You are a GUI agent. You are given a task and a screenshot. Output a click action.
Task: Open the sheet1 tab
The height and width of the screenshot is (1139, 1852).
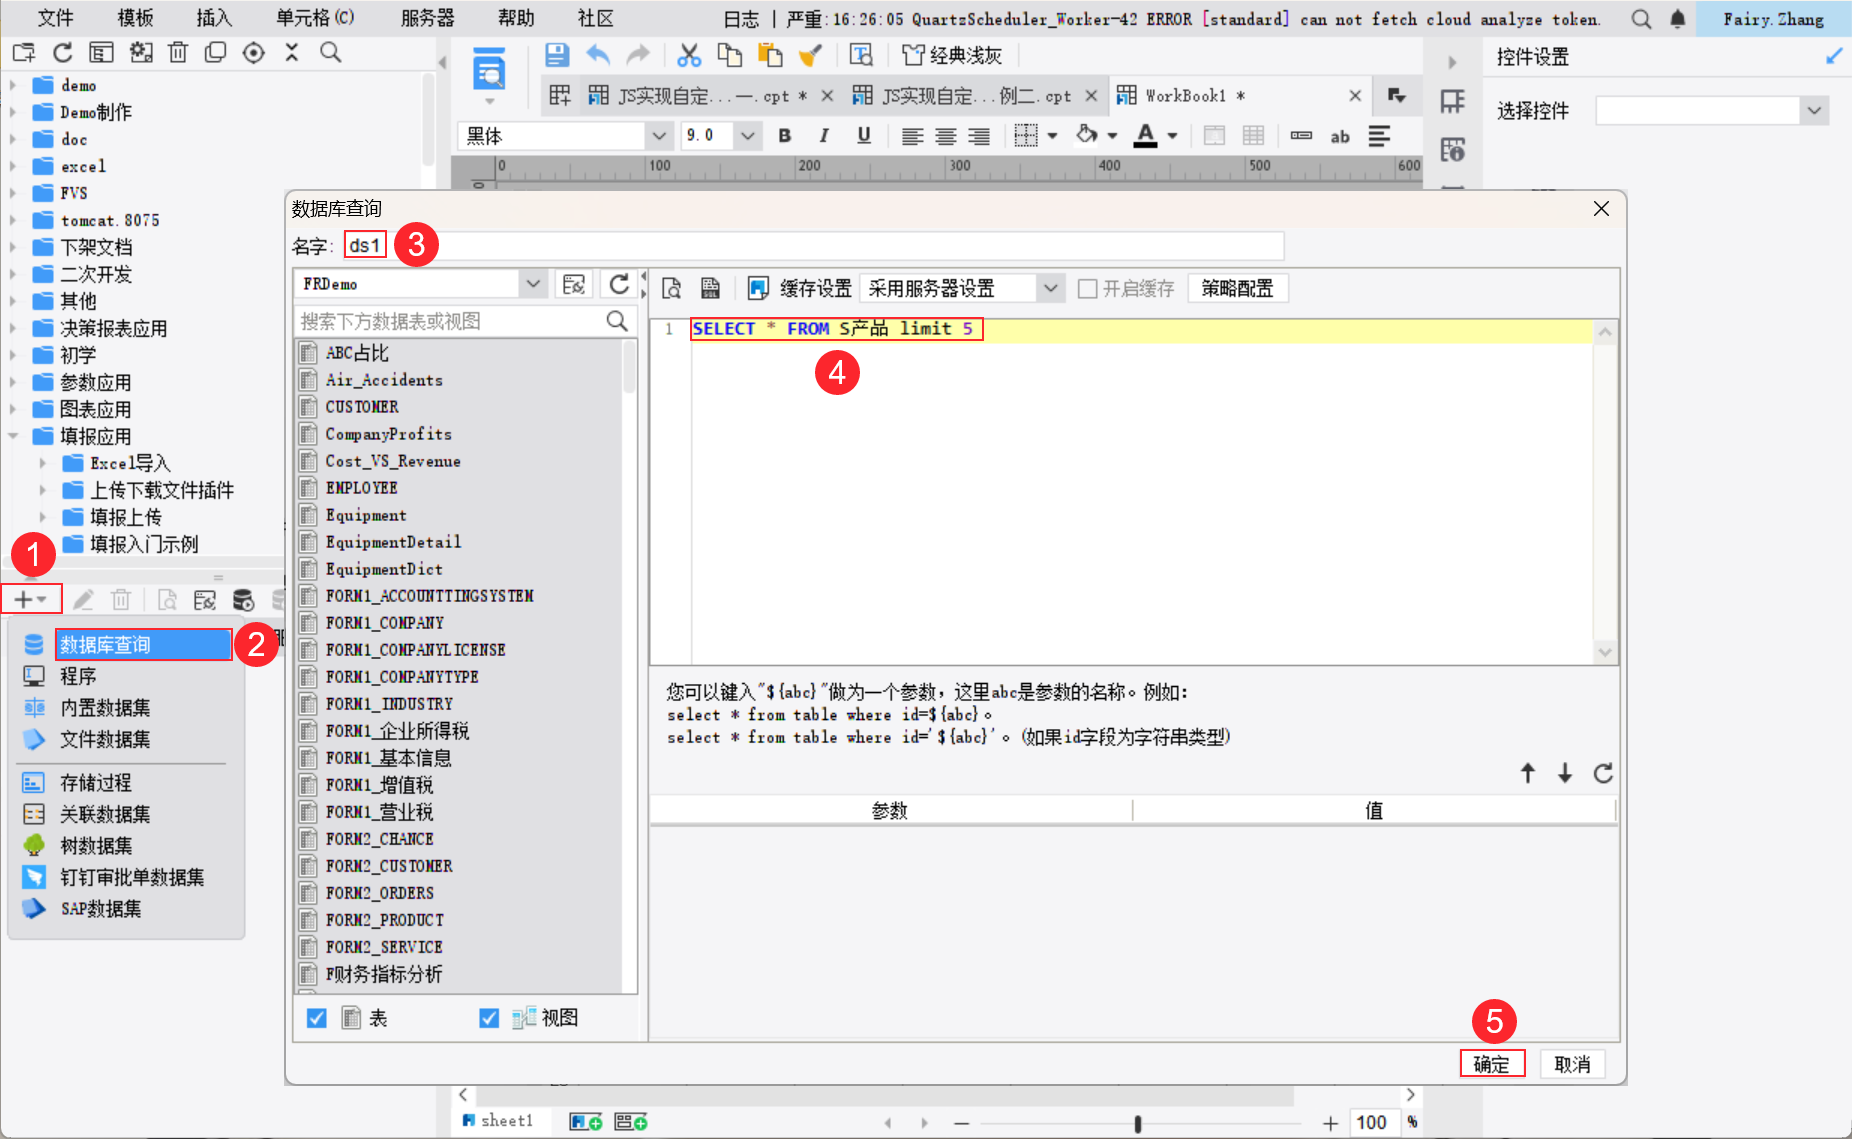pos(498,1121)
